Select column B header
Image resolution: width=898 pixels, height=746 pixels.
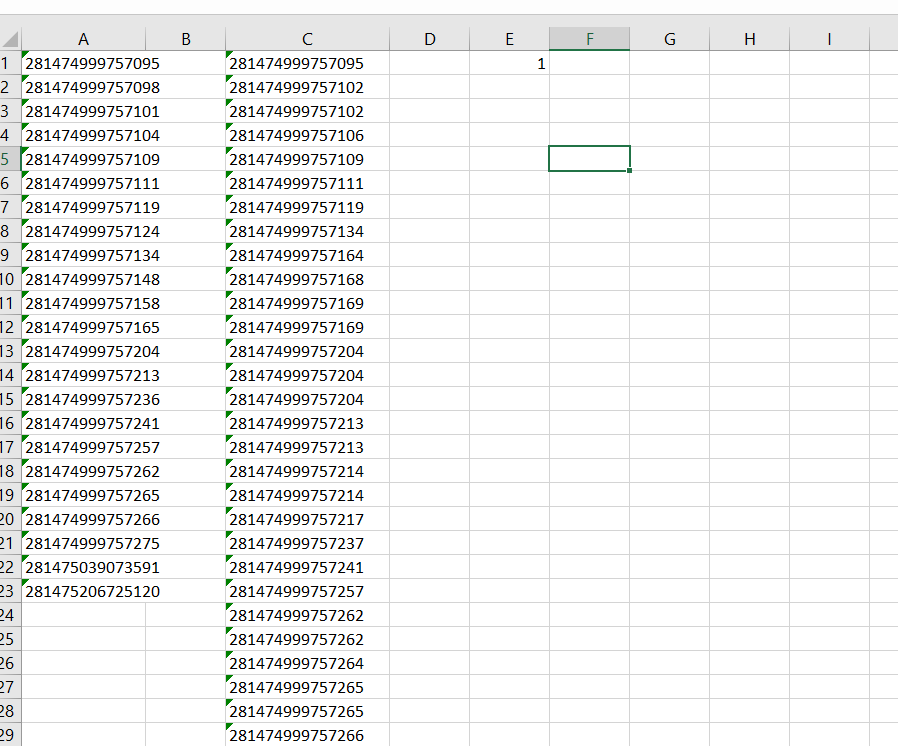[186, 39]
